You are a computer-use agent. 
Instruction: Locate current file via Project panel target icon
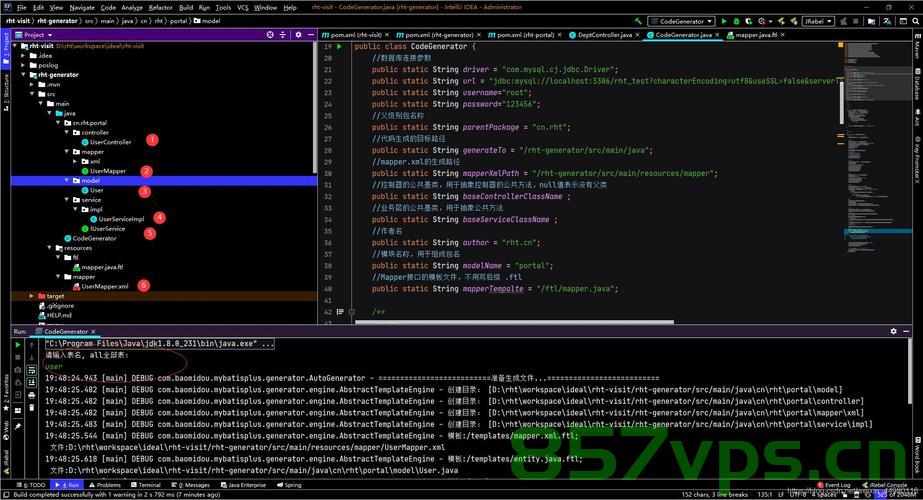[270, 35]
